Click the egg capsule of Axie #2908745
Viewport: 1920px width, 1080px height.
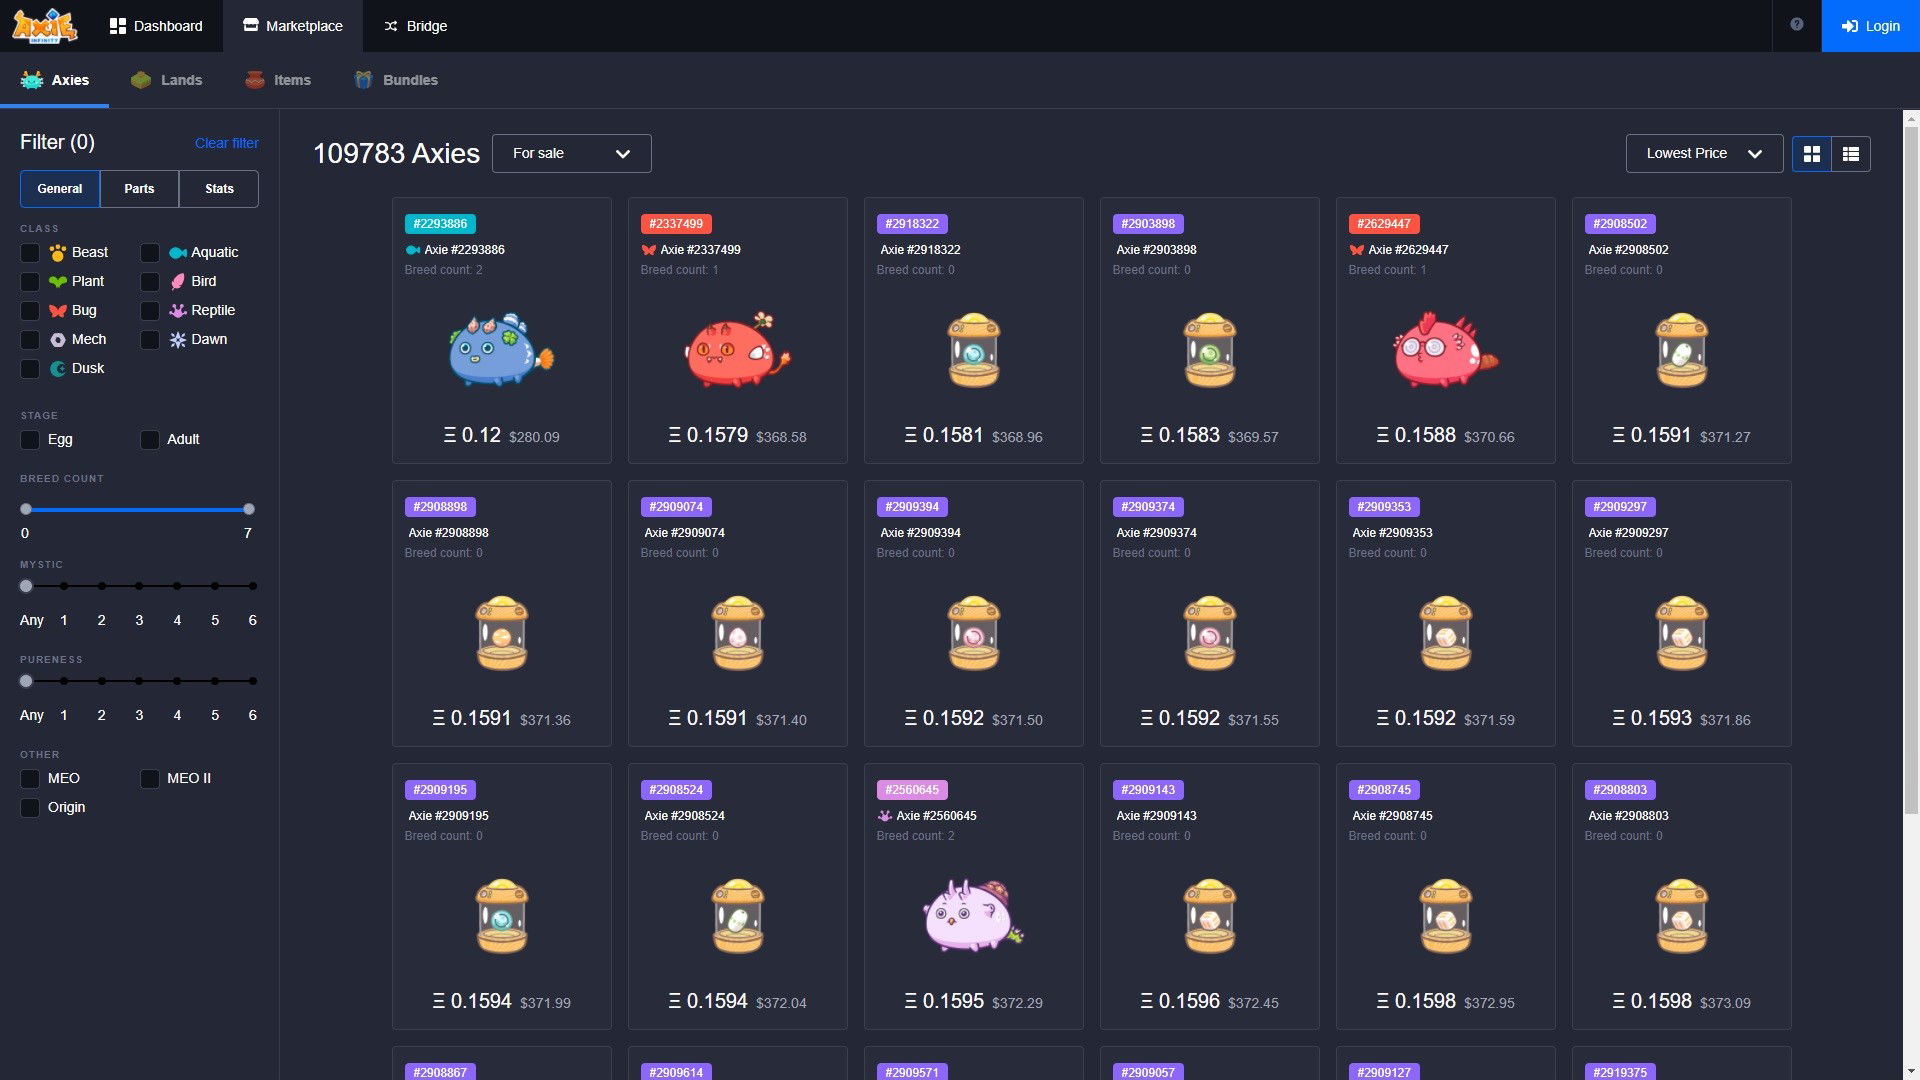[x=1445, y=916]
